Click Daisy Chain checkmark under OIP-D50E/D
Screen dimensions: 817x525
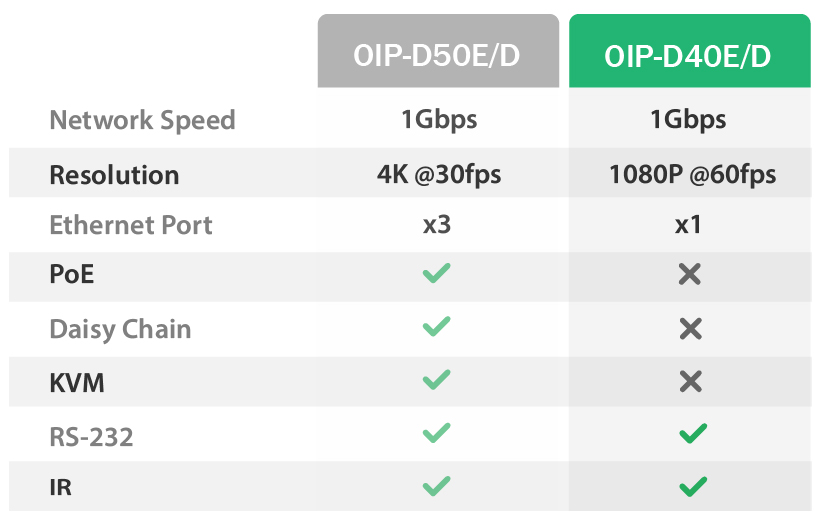click(437, 327)
